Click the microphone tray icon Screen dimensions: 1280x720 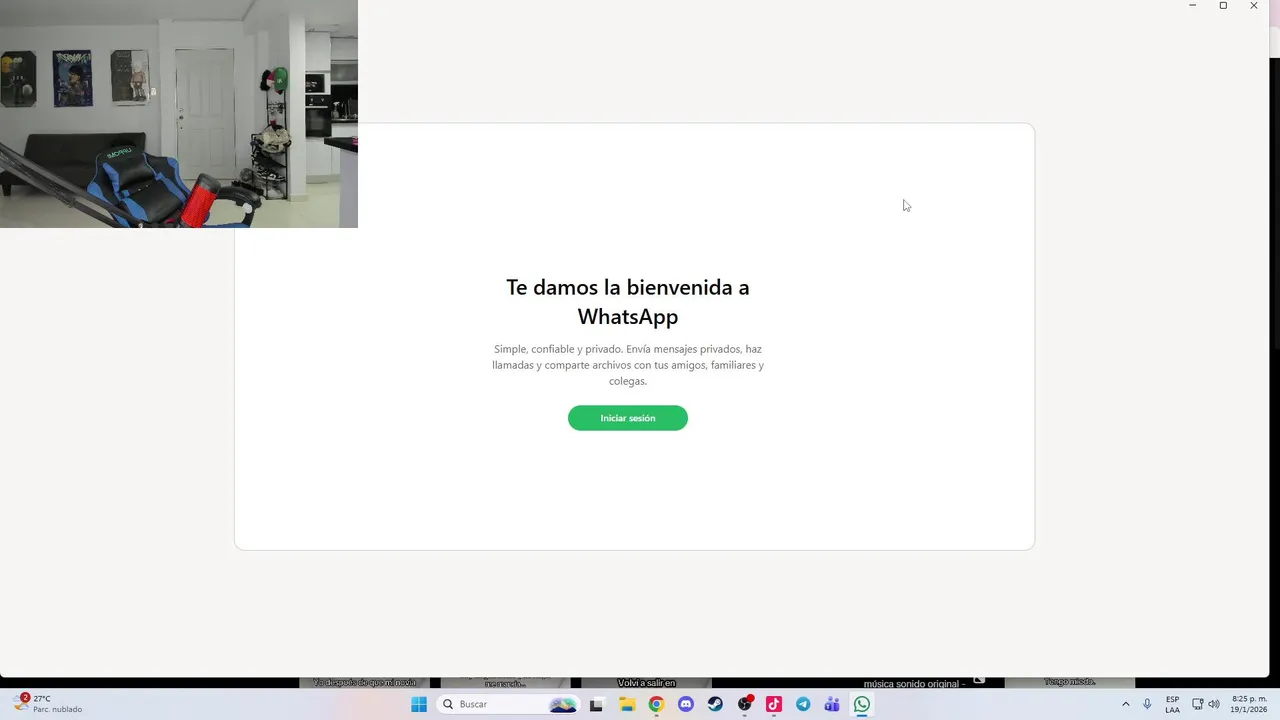tap(1147, 704)
